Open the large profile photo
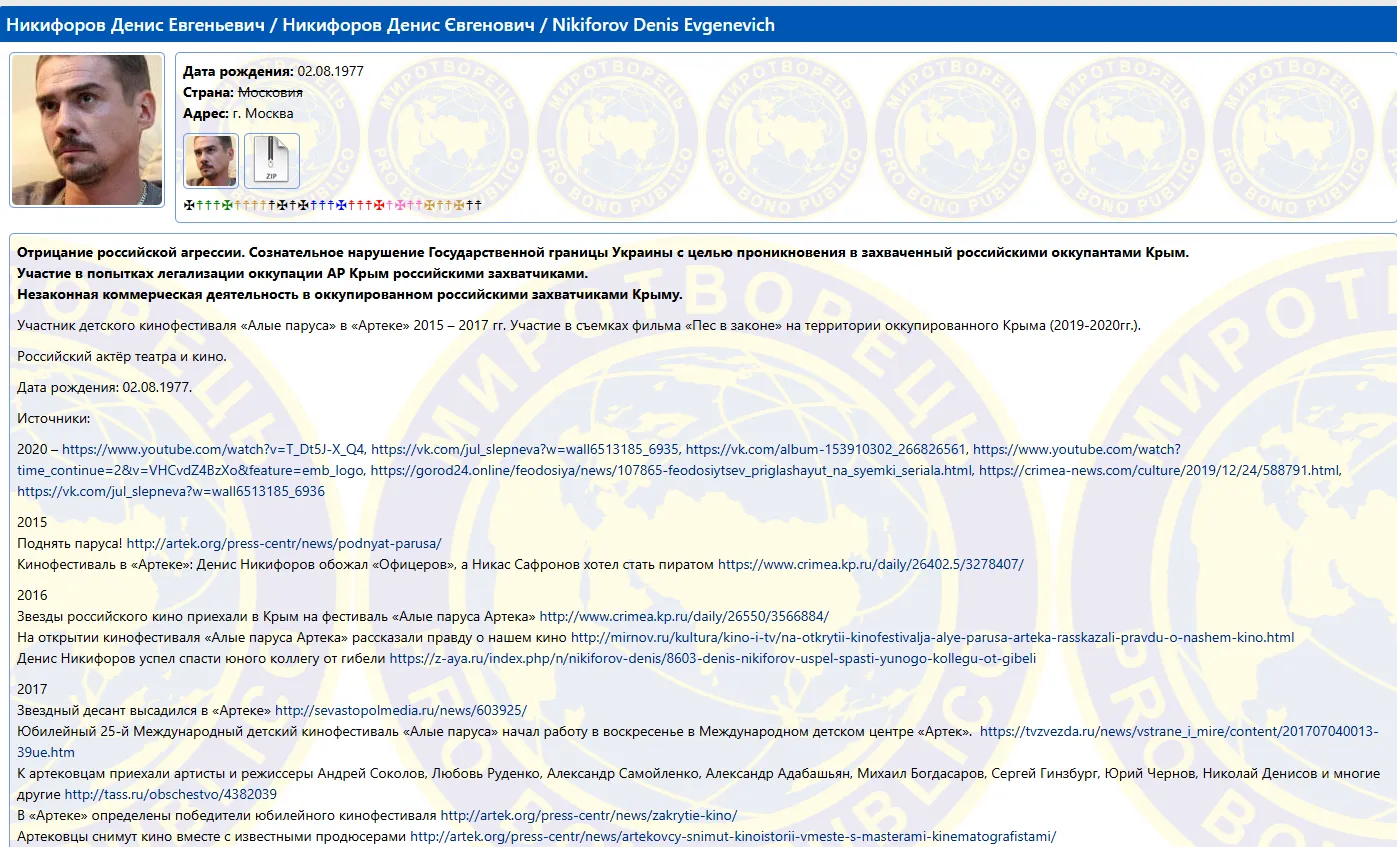Viewport: 1397px width, 847px height. point(87,130)
